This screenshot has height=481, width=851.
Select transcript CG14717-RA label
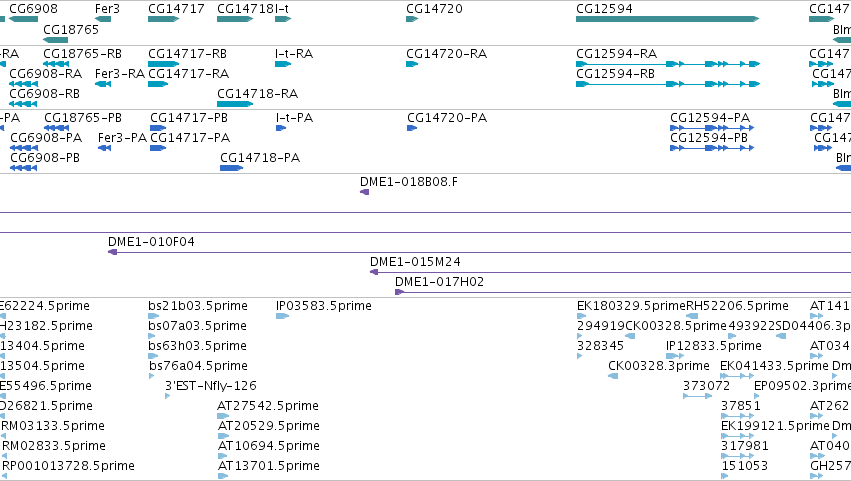pos(189,73)
